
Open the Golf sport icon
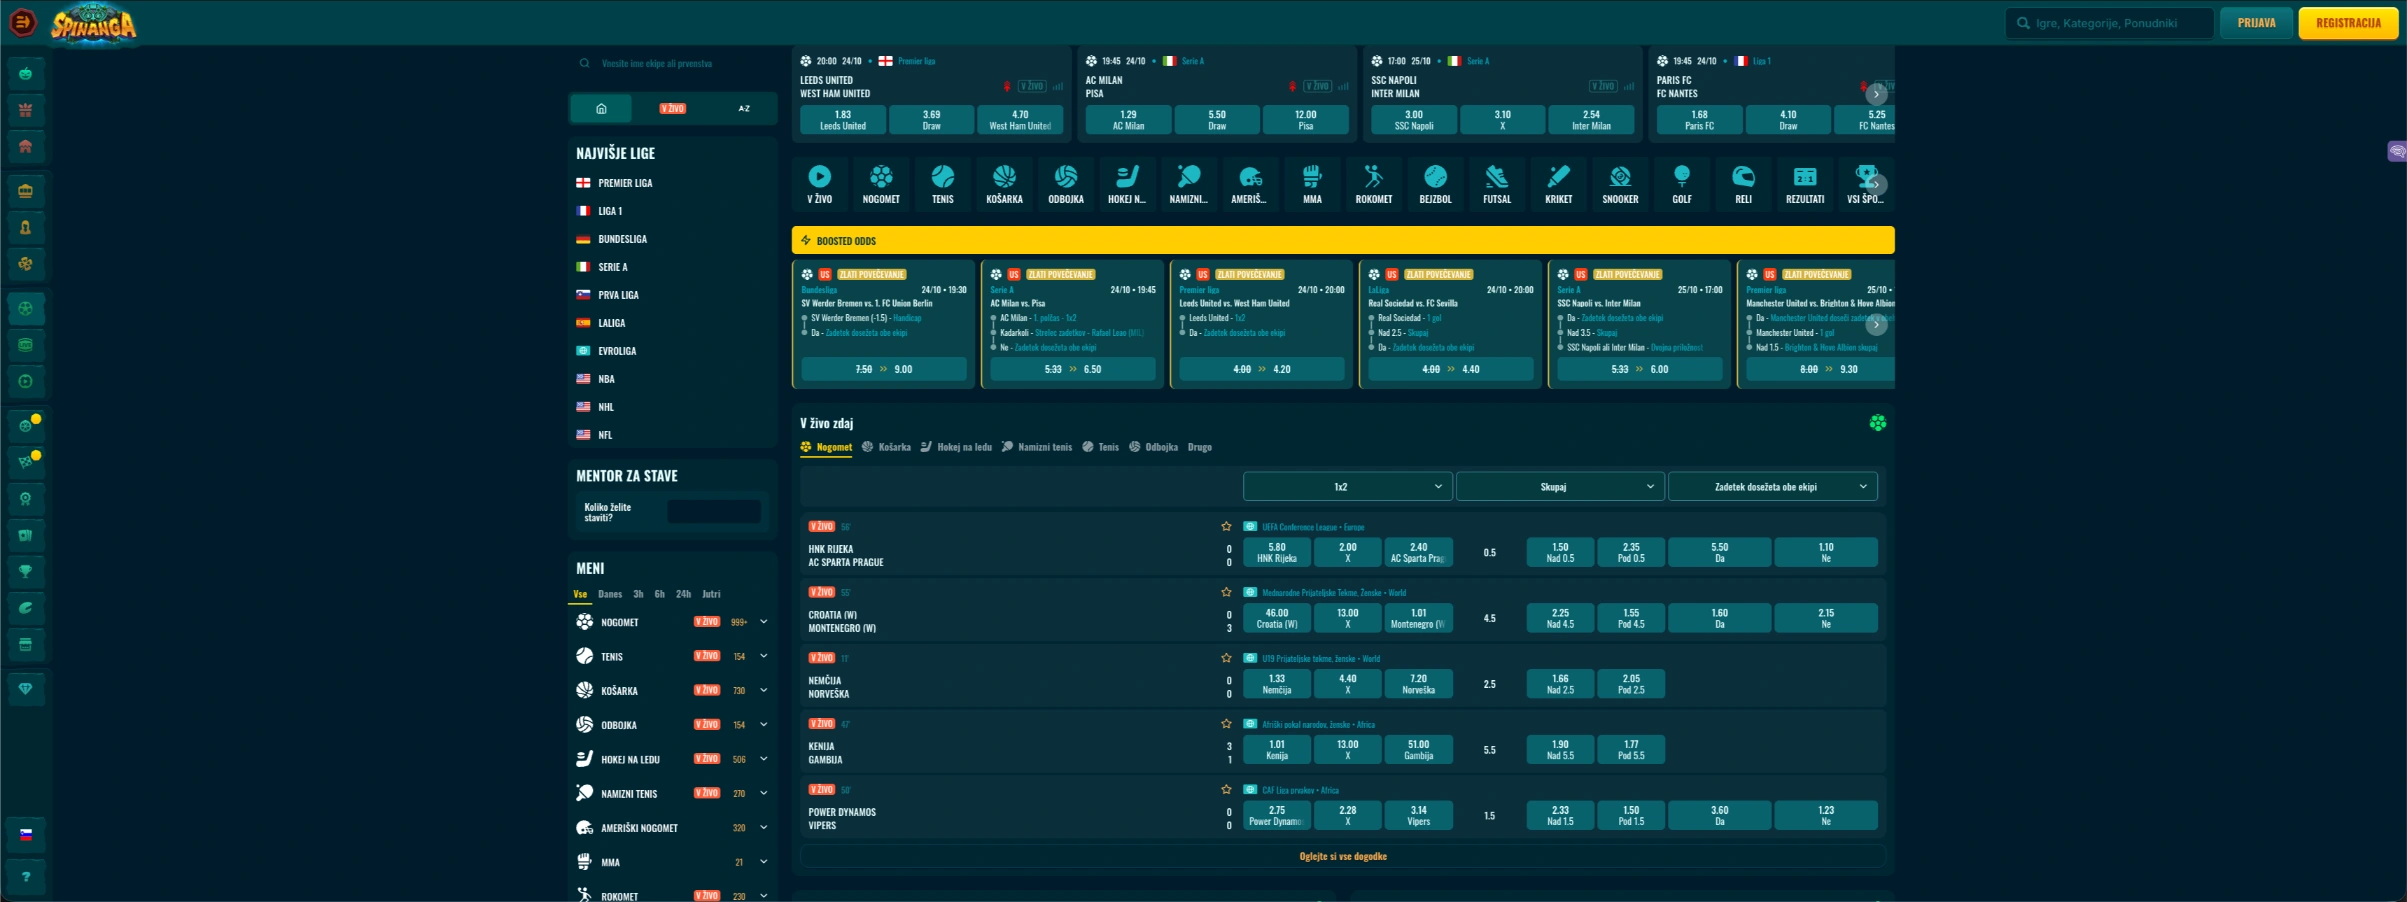click(1681, 184)
